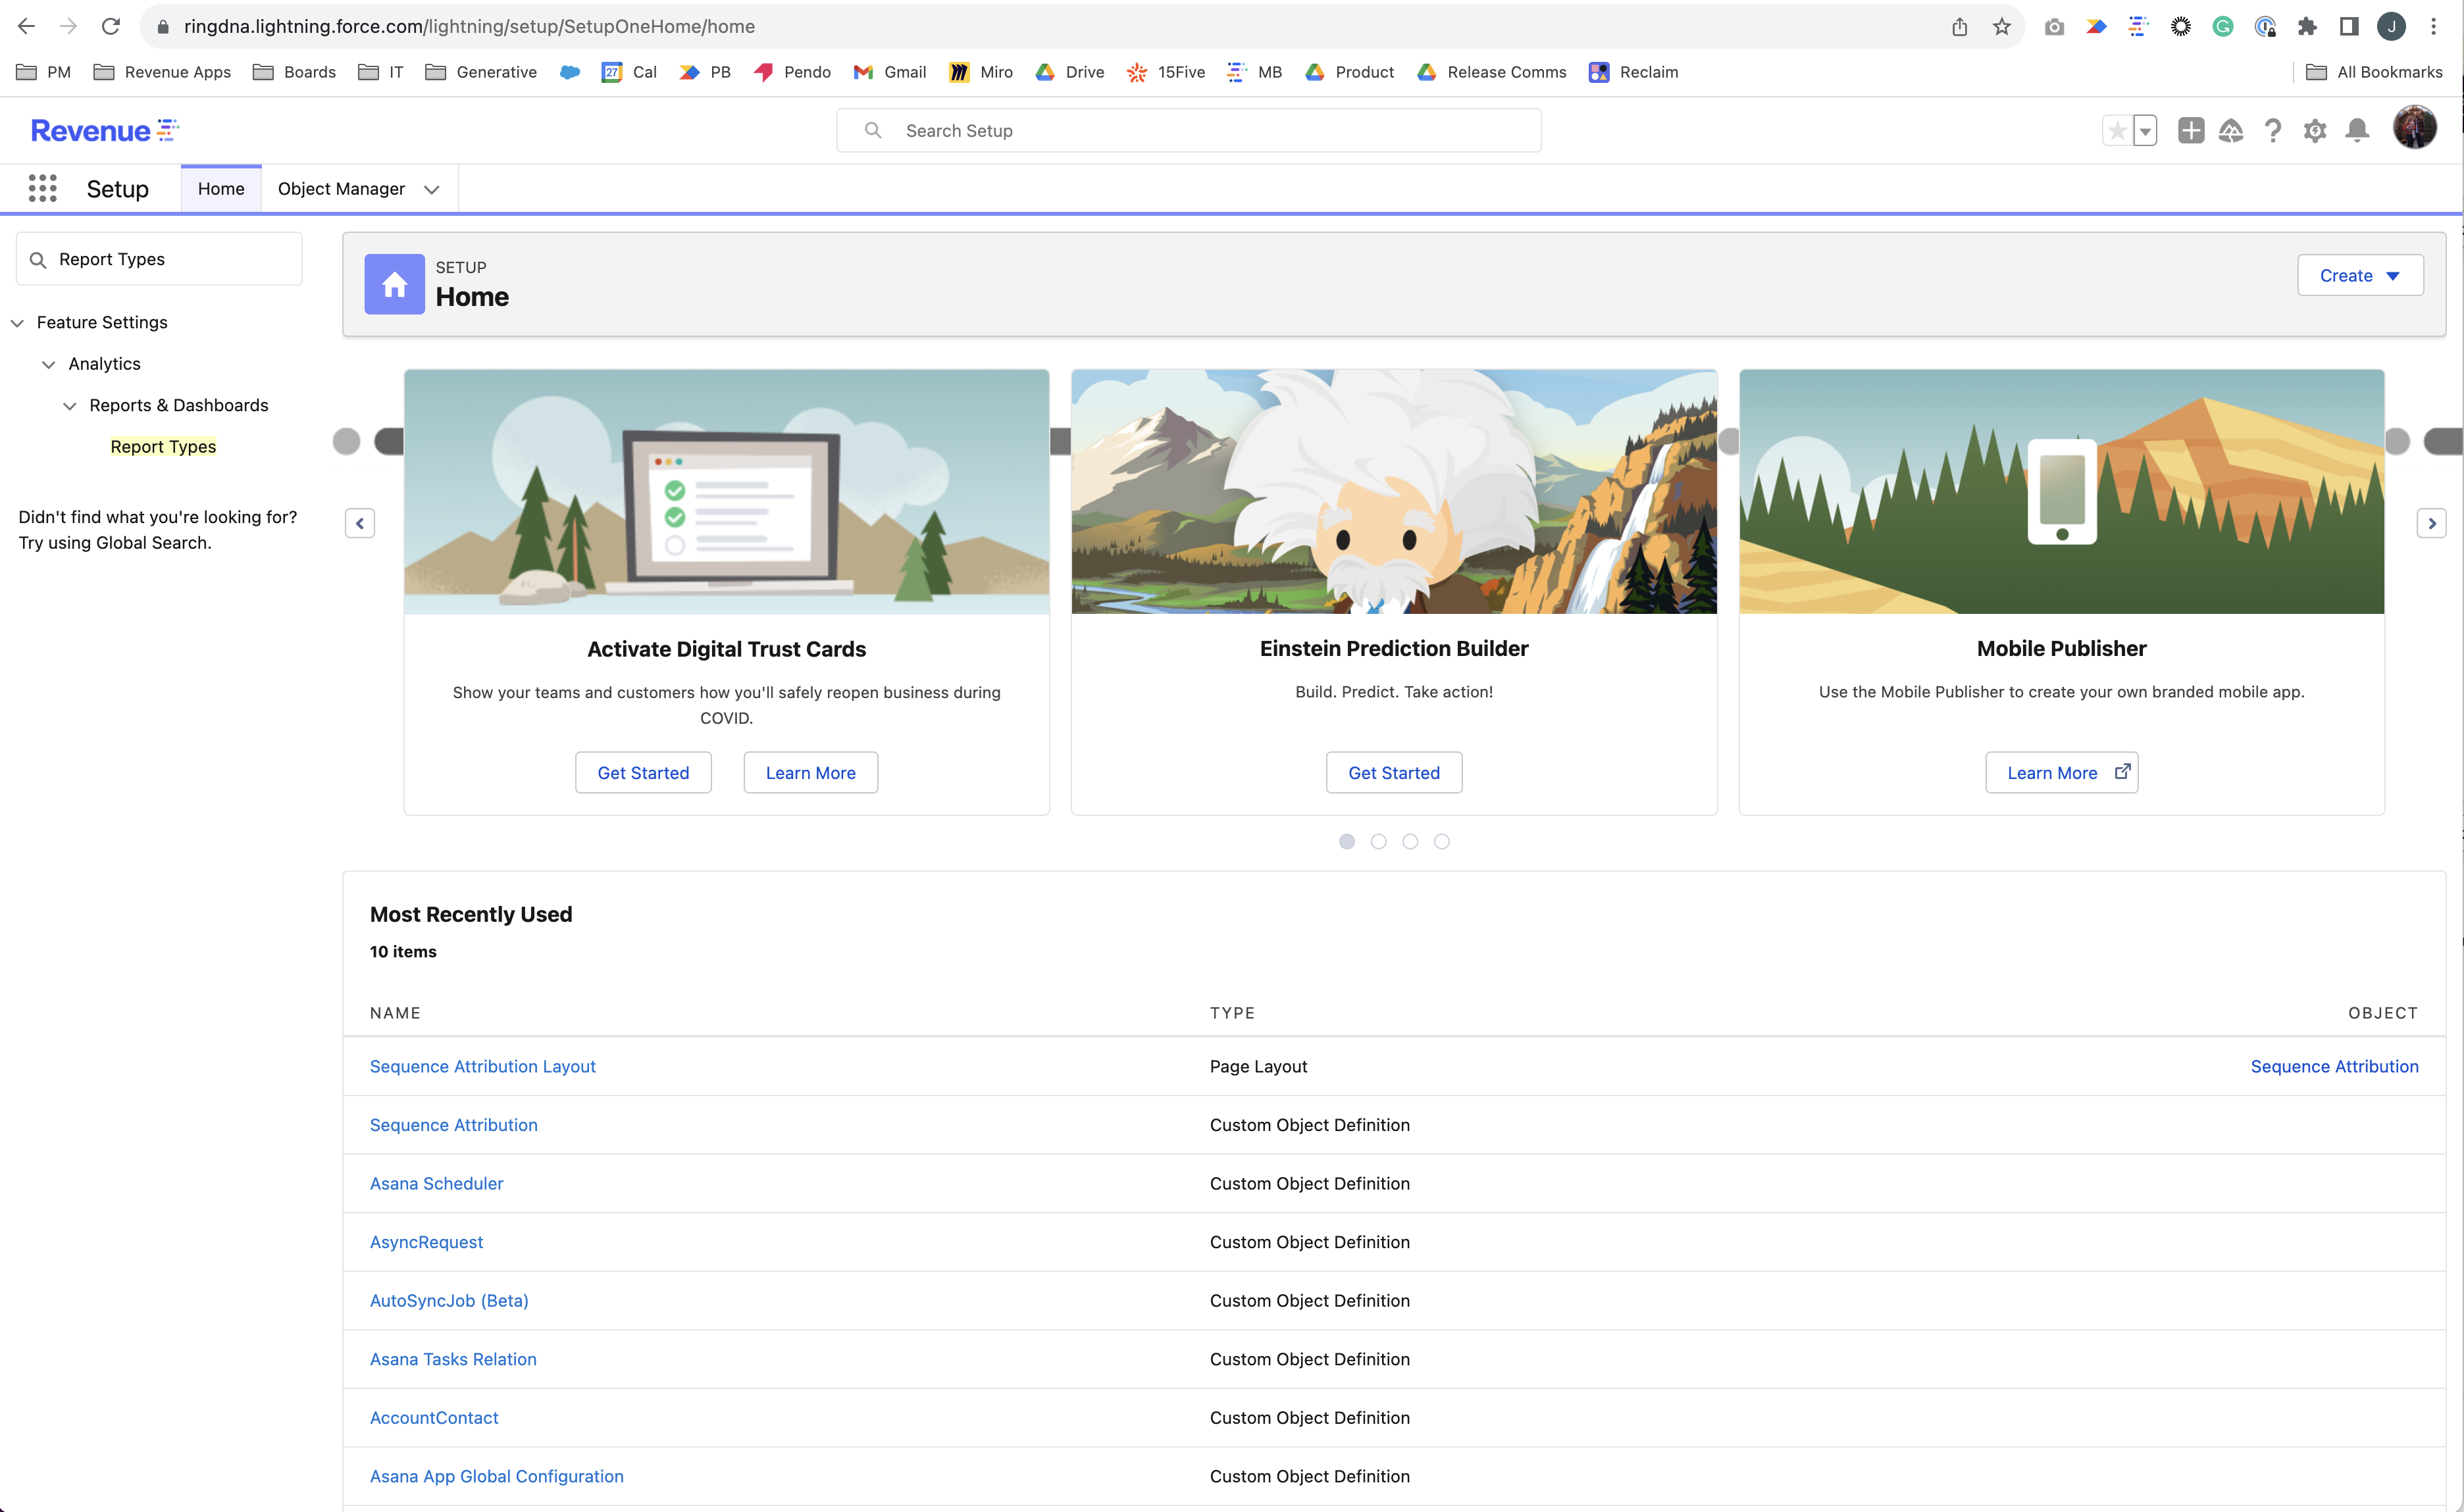2464x1512 pixels.
Task: Click the Search Setup input field
Action: (1188, 131)
